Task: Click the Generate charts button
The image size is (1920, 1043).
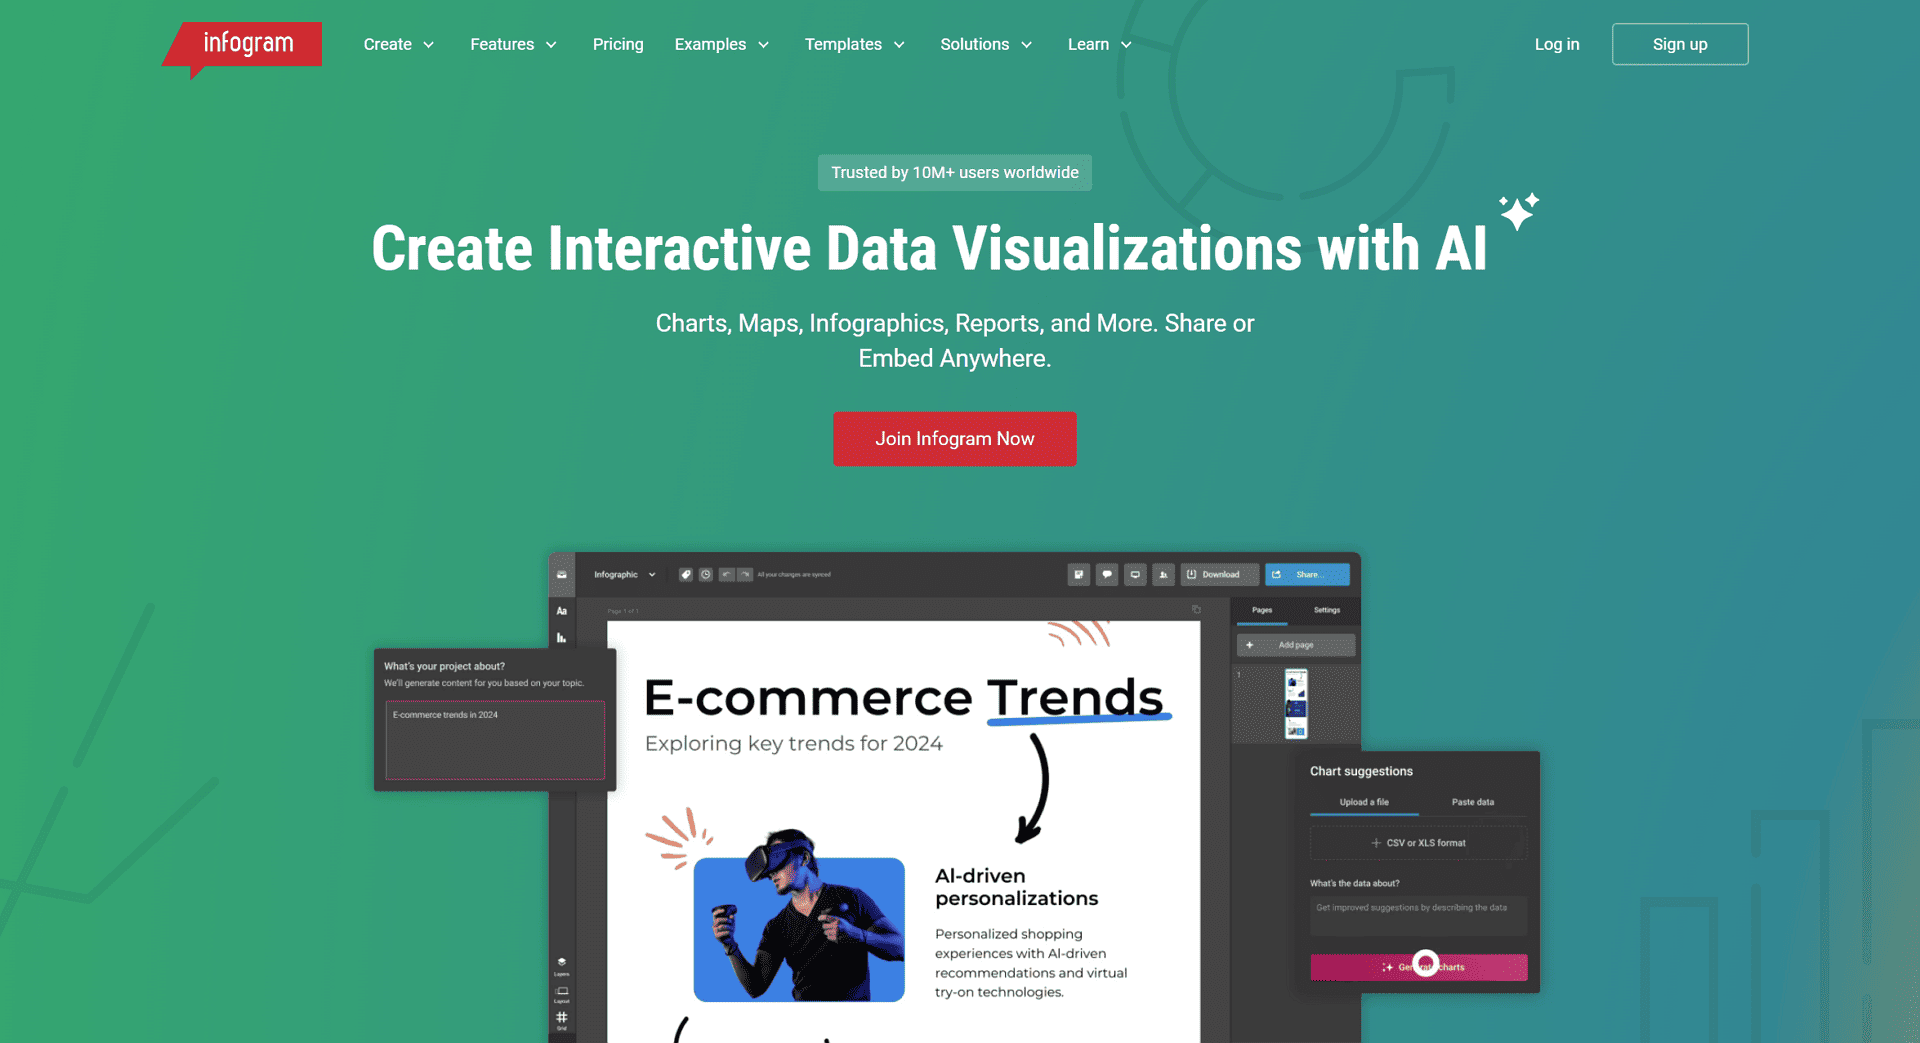Action: [1418, 967]
